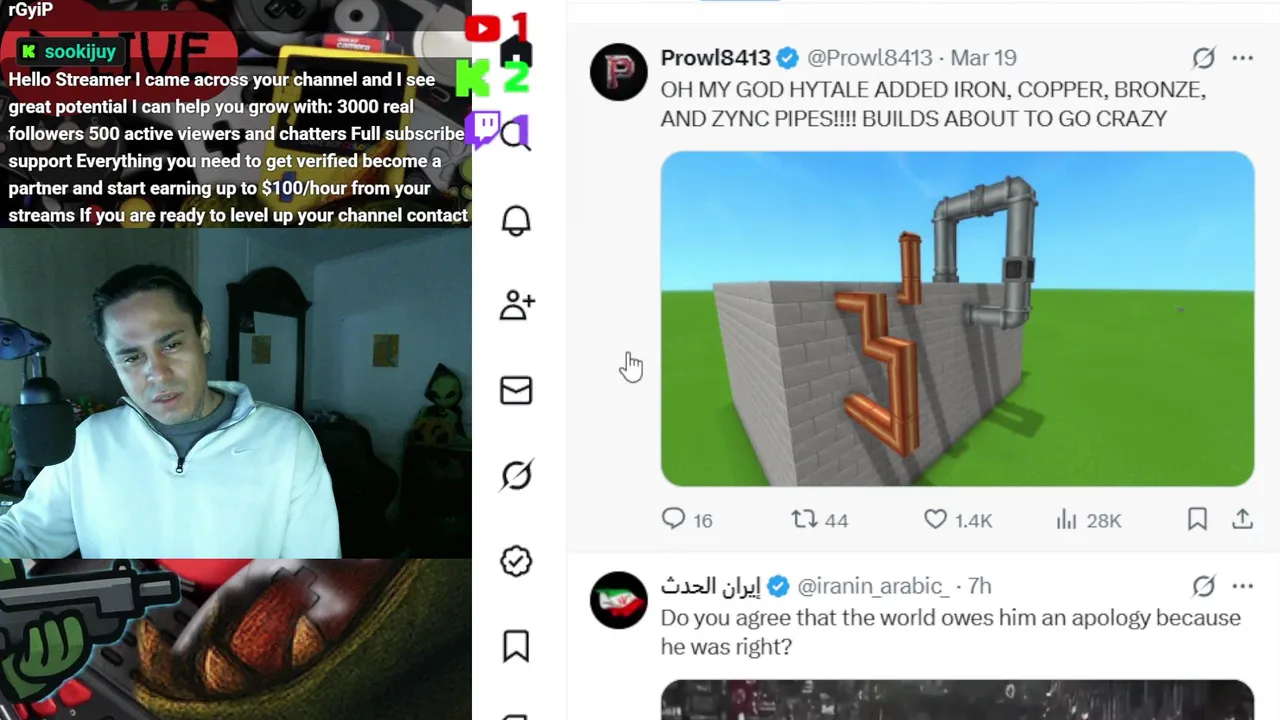The height and width of the screenshot is (720, 1280).
Task: Open the search magnifier in sidebar
Action: coord(516,135)
